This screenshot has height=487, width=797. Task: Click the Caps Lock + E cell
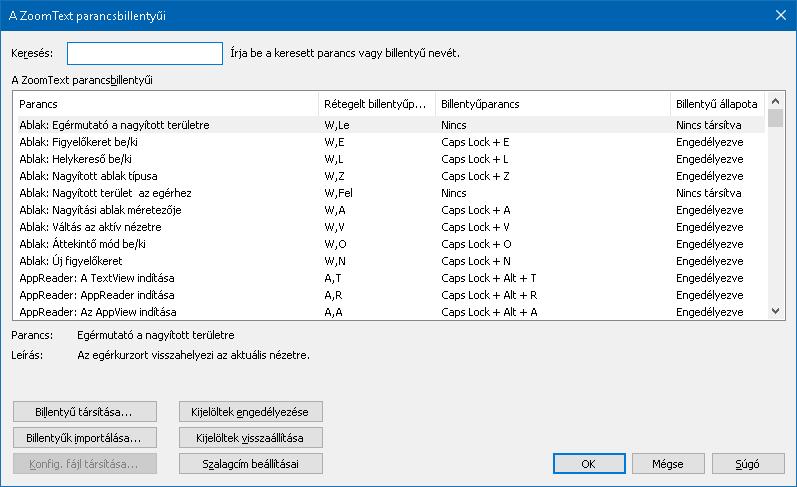(475, 142)
